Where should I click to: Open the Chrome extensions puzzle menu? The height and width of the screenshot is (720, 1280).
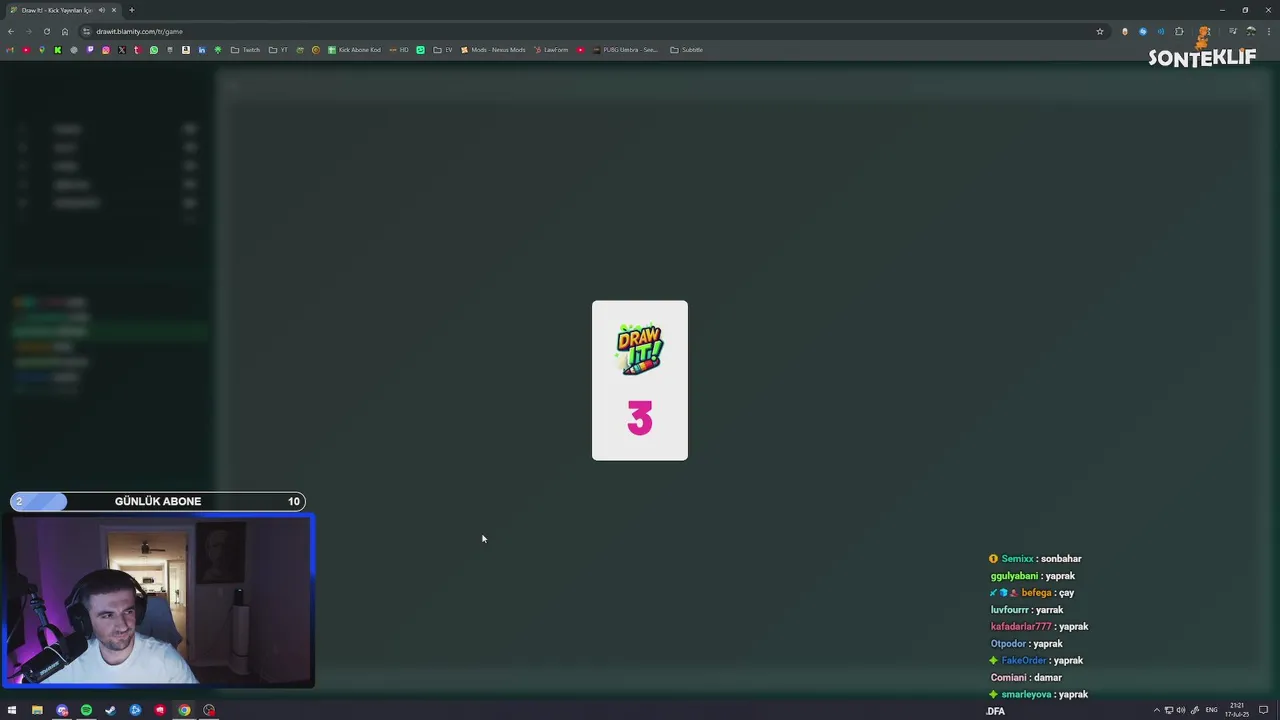pyautogui.click(x=1179, y=31)
